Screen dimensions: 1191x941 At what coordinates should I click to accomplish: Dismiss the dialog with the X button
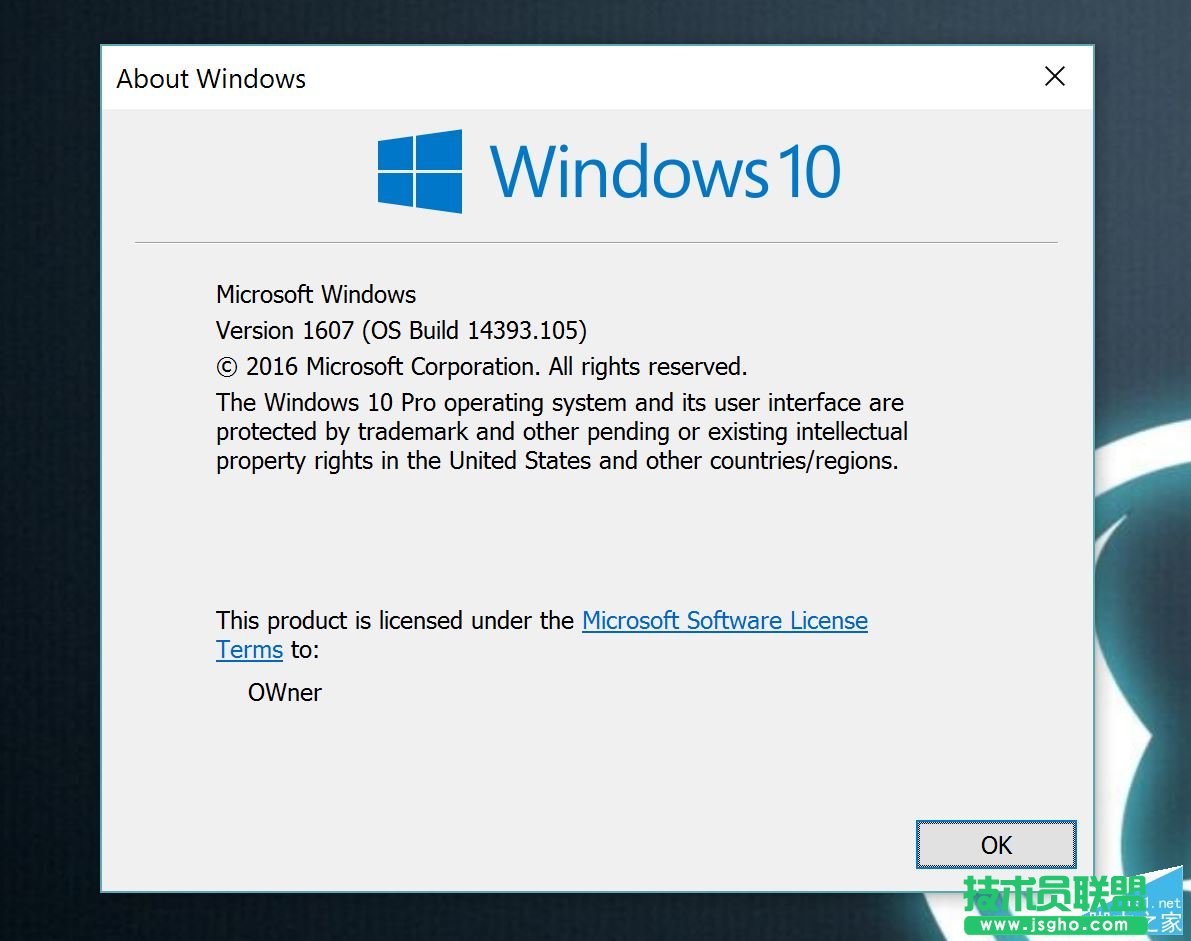click(x=1054, y=76)
